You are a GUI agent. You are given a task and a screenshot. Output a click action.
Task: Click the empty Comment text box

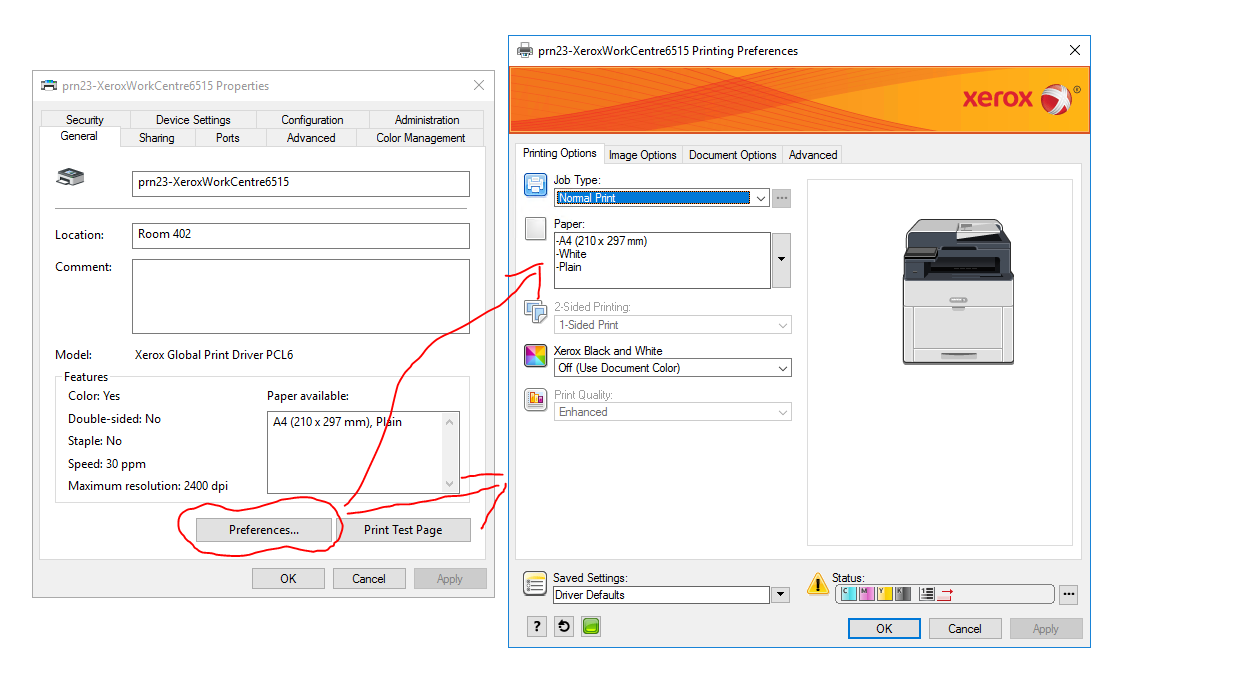[301, 296]
